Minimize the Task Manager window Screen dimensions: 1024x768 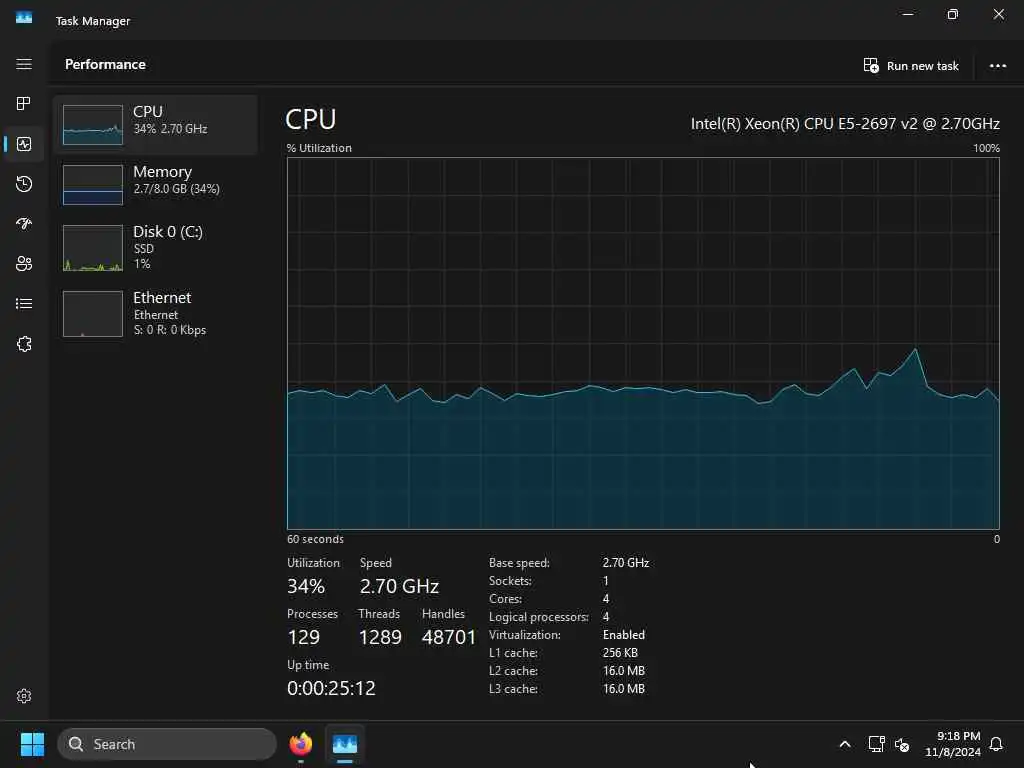tap(908, 14)
